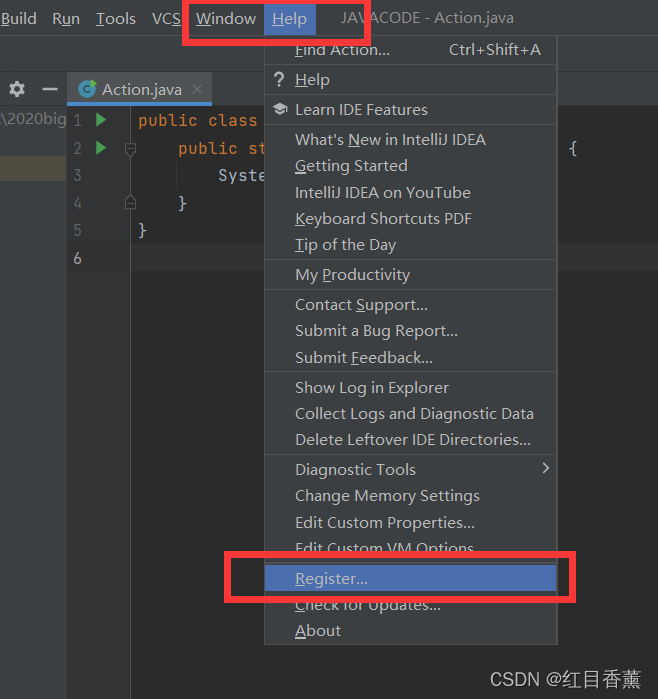The height and width of the screenshot is (699, 658).
Task: Open My Productivity
Action: (411, 275)
